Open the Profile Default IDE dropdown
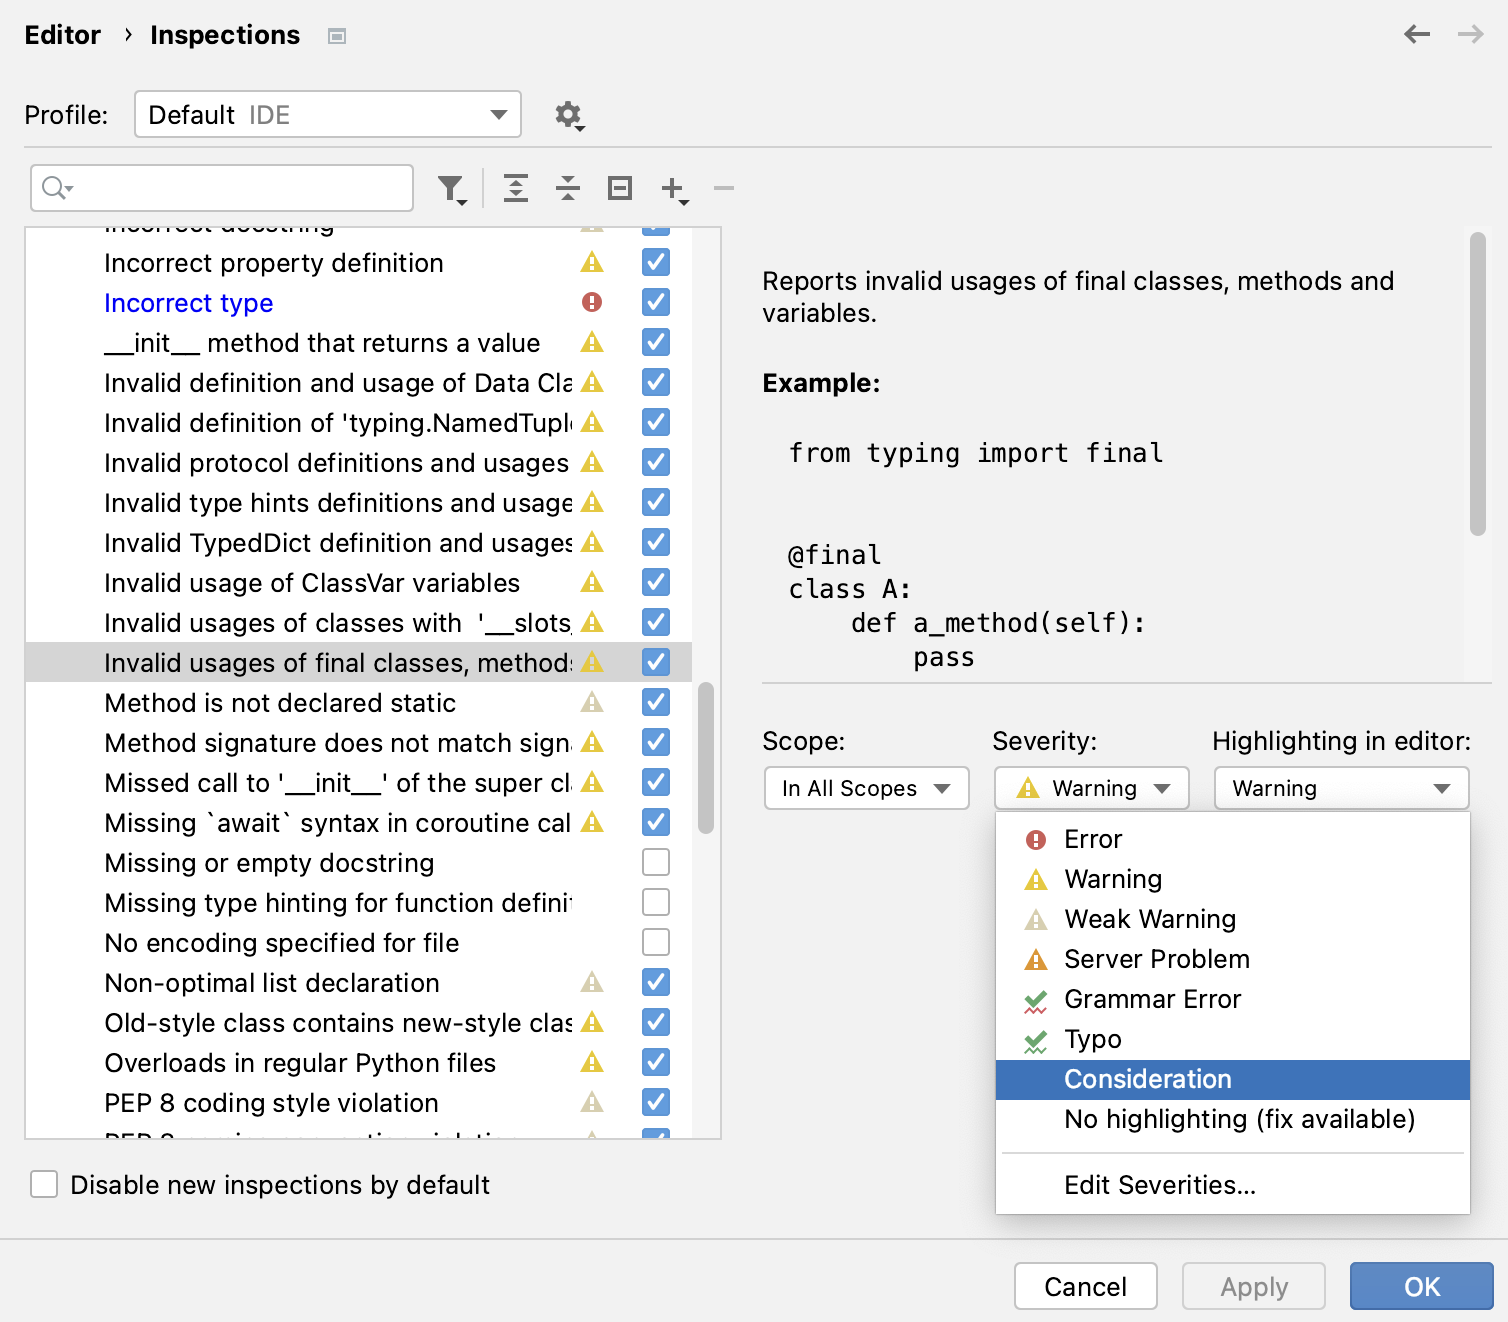 click(328, 115)
